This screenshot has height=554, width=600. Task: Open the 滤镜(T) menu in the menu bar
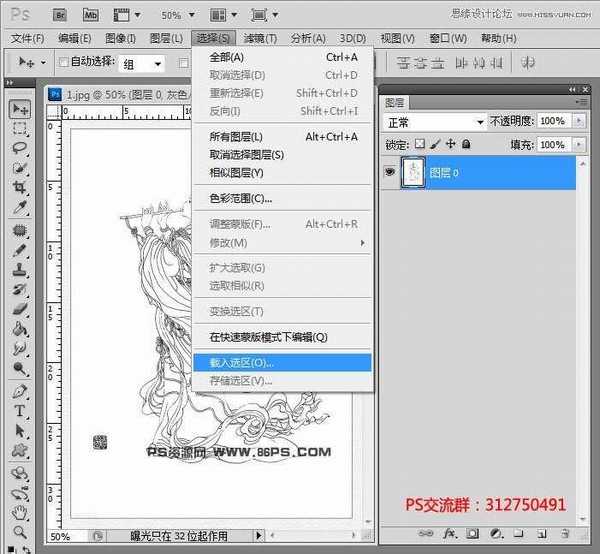tap(260, 38)
